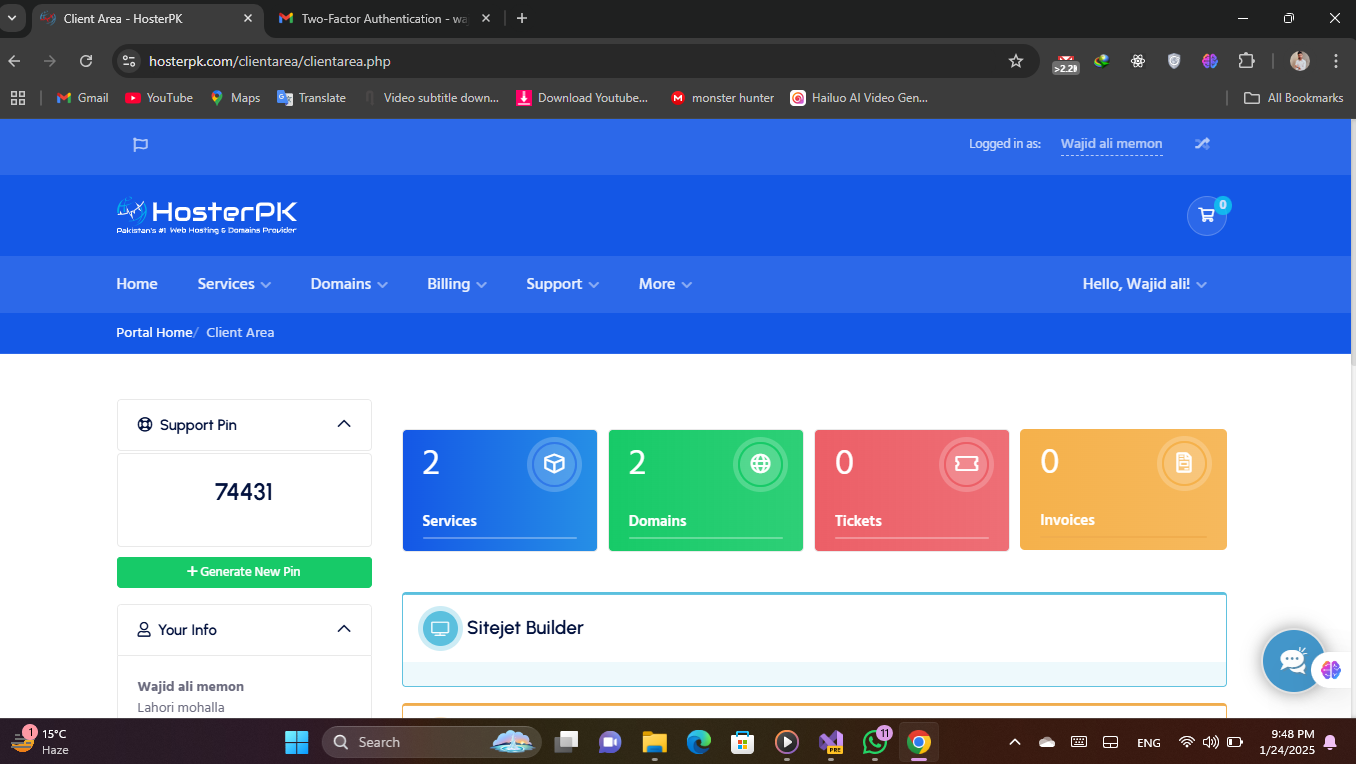Click the Tickets card icon
Screen dimensions: 1356x764
coord(966,464)
